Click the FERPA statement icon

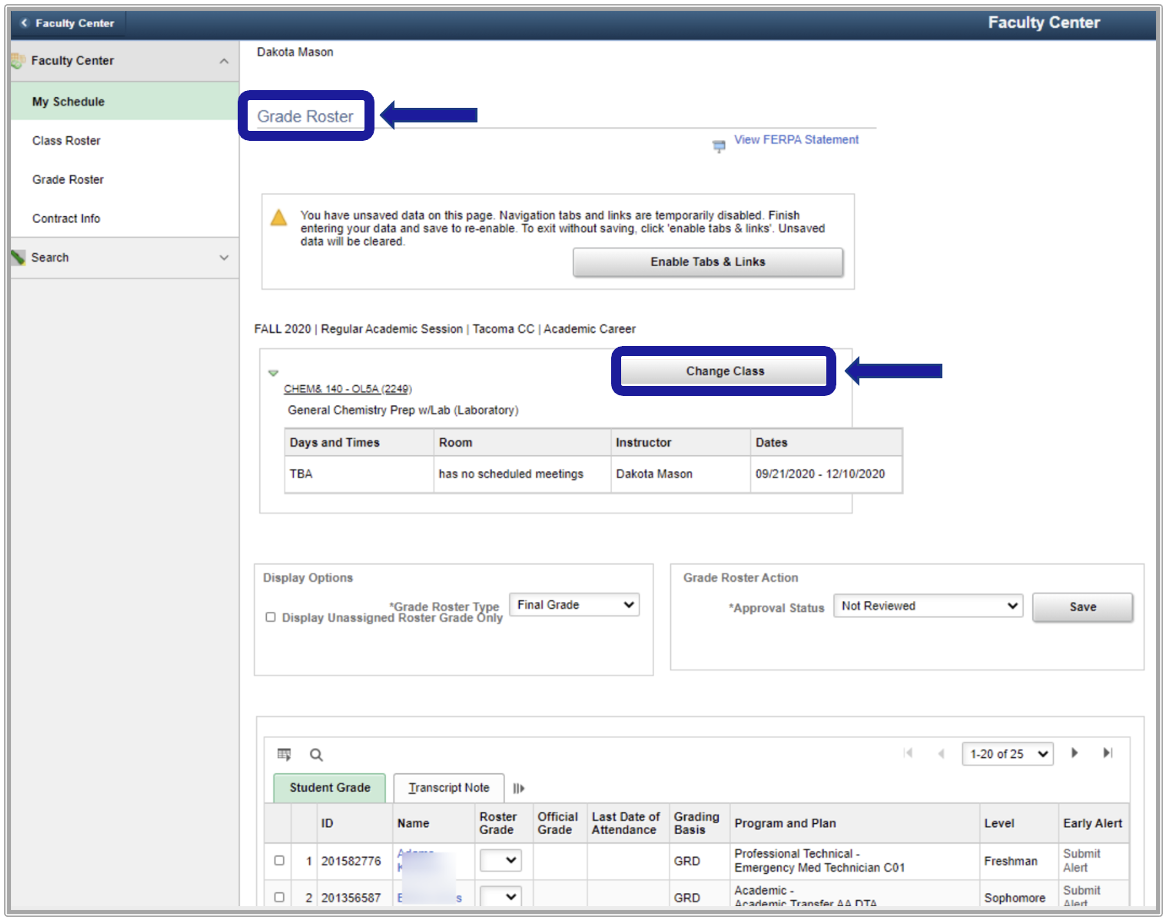pyautogui.click(x=718, y=146)
